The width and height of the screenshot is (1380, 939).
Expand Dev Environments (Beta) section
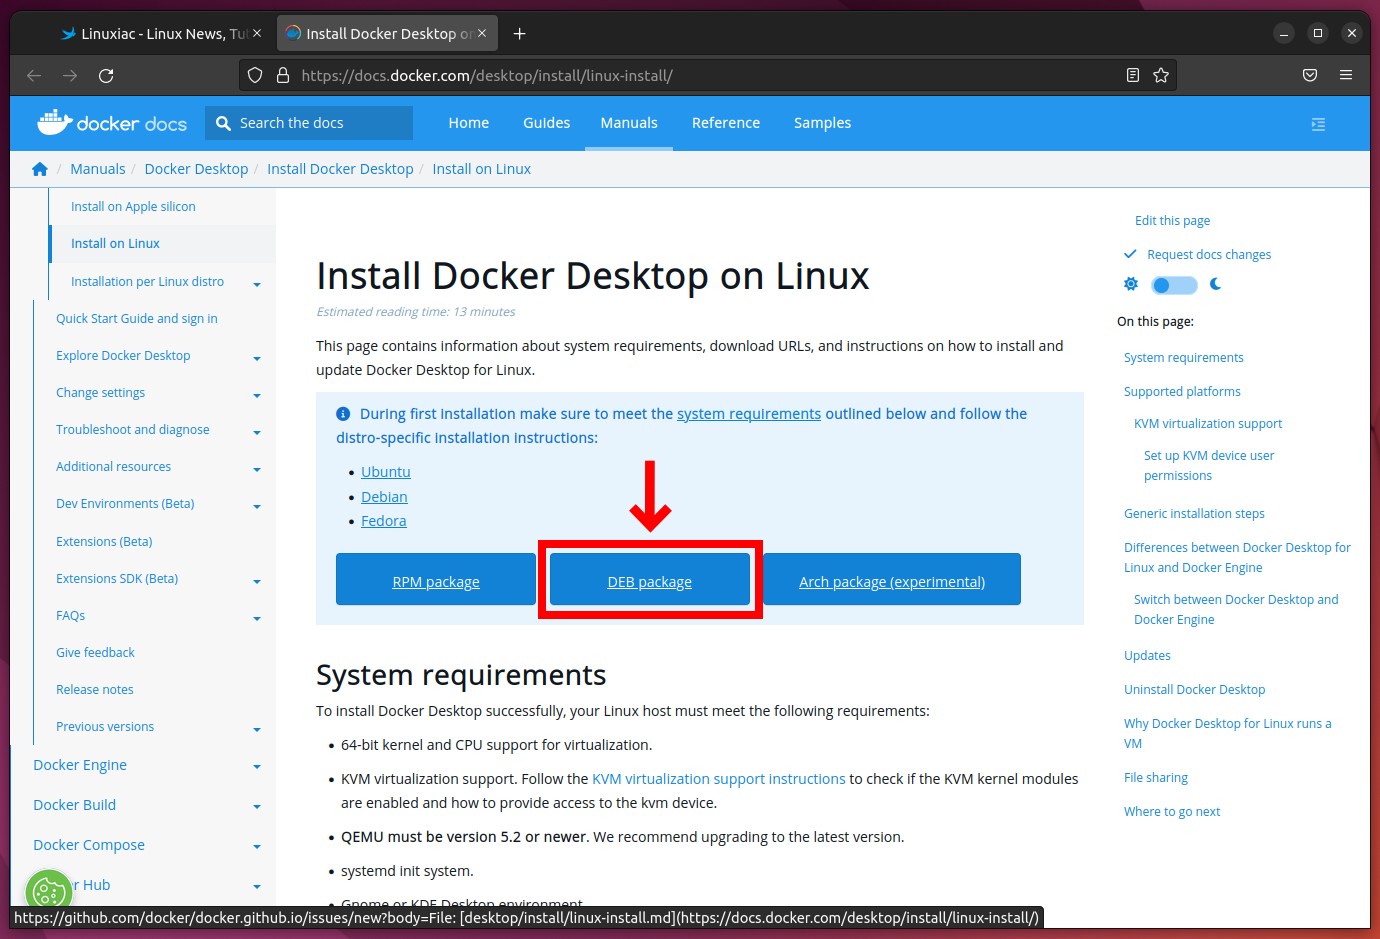(257, 506)
